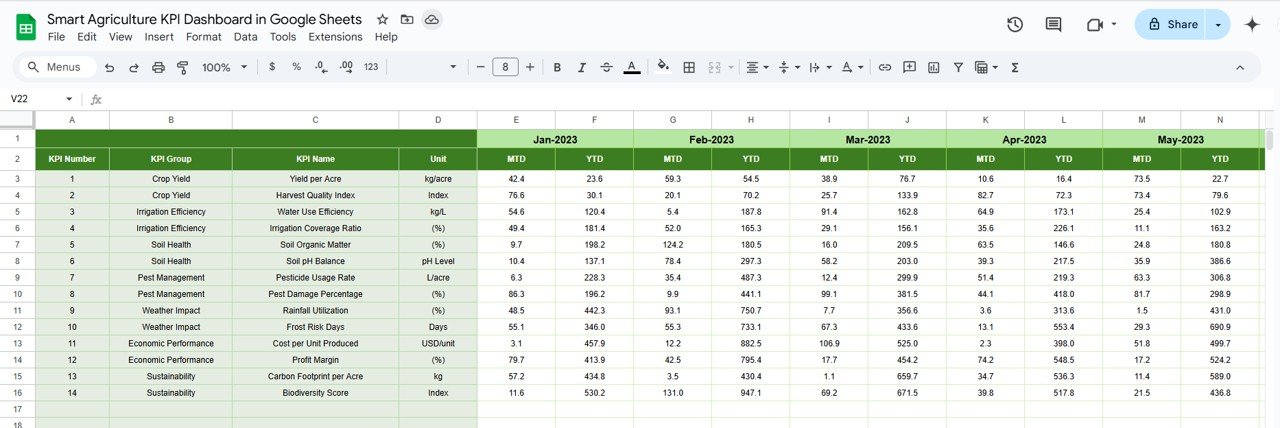The image size is (1280, 428).
Task: Decrease font size minus button
Action: [x=481, y=67]
